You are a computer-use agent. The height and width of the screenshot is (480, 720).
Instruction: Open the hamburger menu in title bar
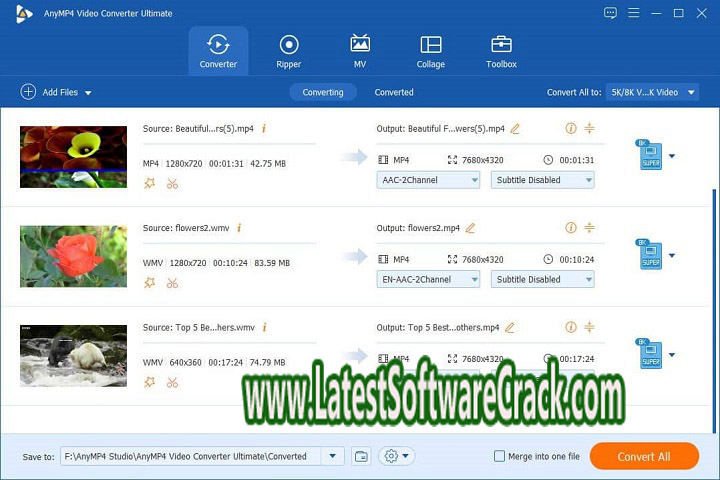coord(634,13)
